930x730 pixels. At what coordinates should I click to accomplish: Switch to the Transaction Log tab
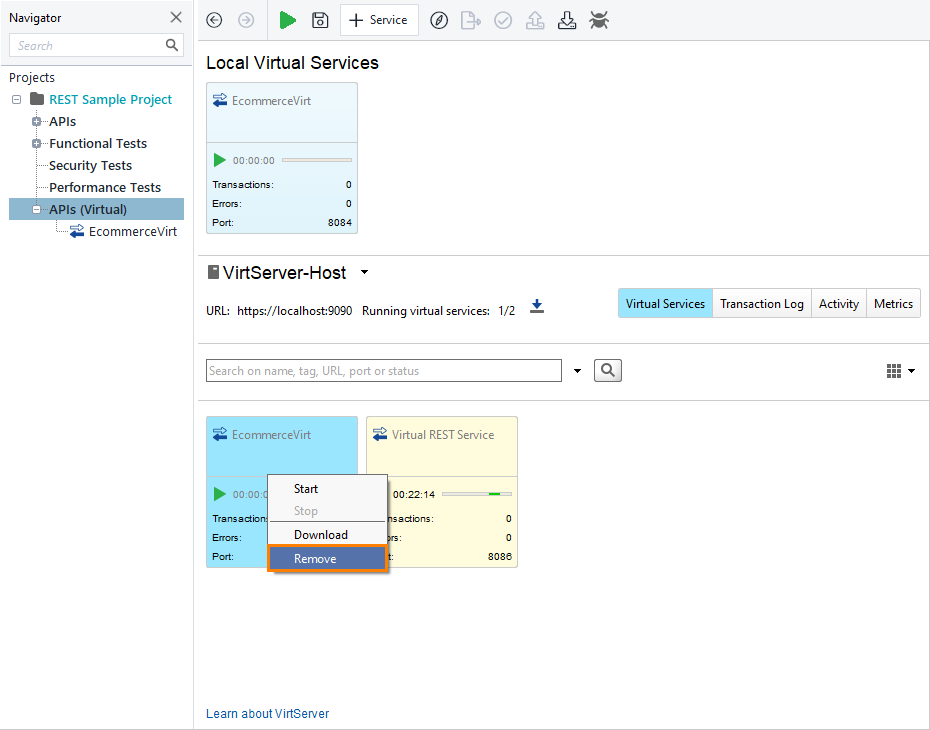coord(761,303)
